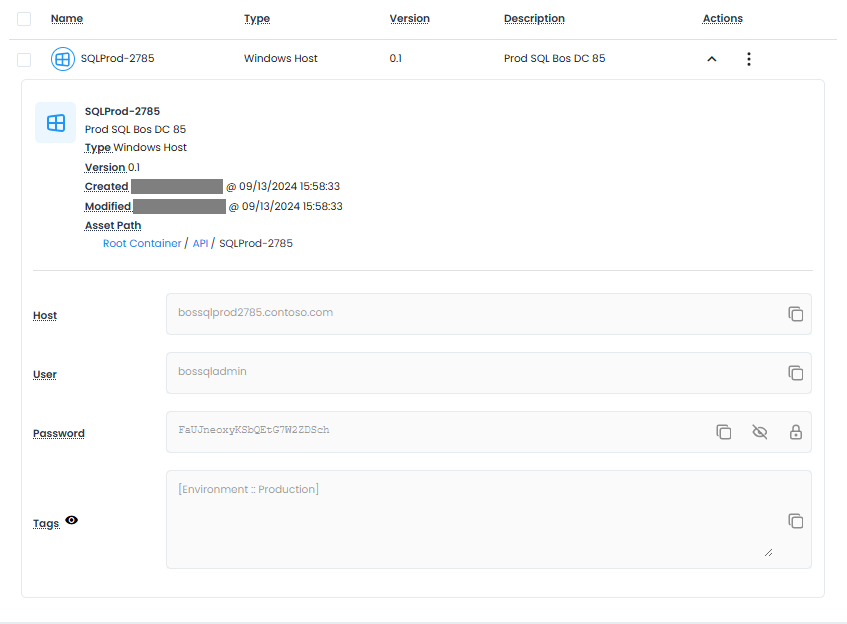Sort by the Version column header
The width and height of the screenshot is (847, 624).
tap(409, 19)
